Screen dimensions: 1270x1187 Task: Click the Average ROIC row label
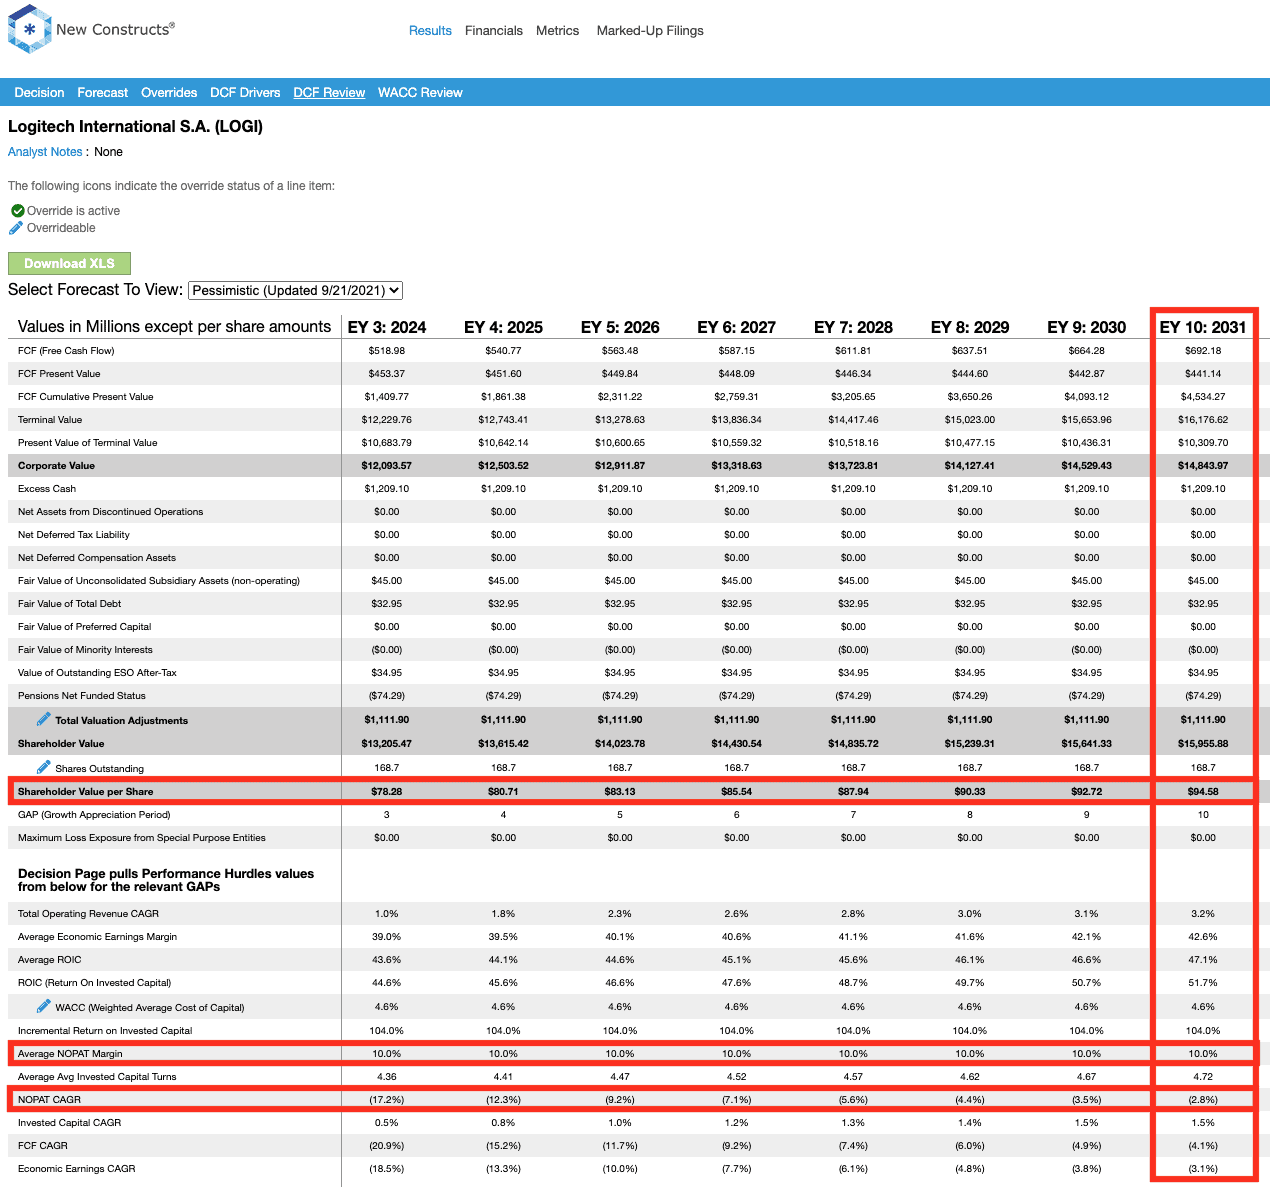coord(50,960)
